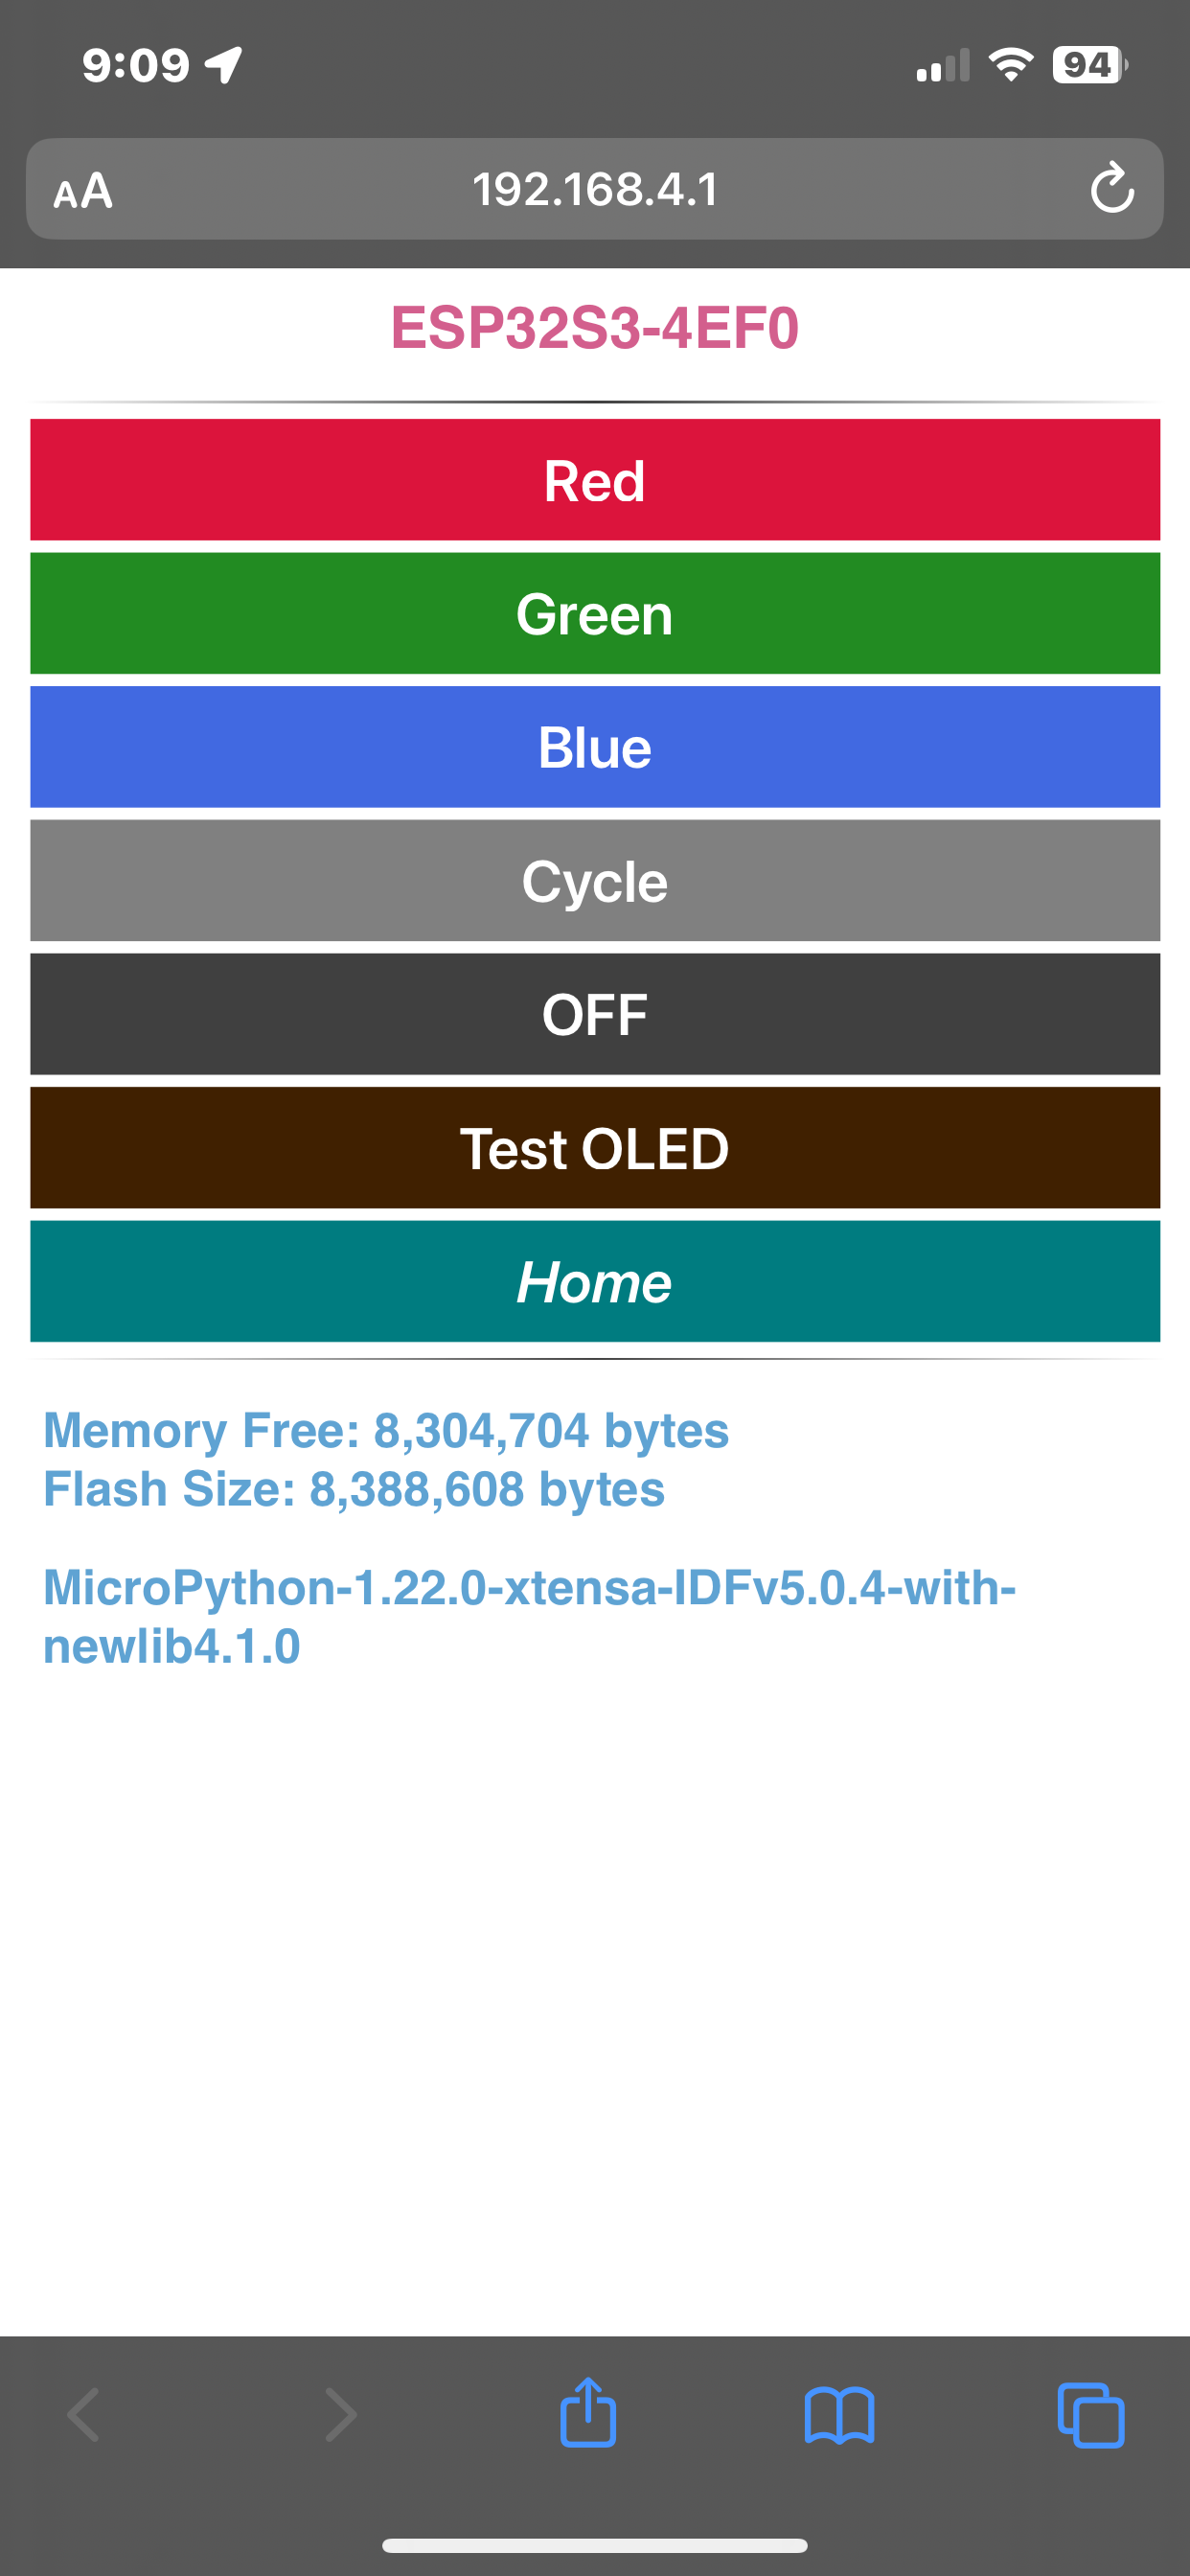Go to the Home link
1190x2576 pixels.
pyautogui.click(x=595, y=1281)
